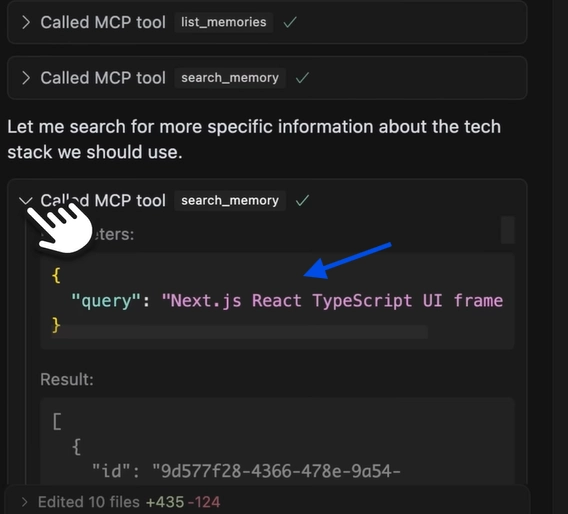Click the vertical scrollbar thumb beside Parameters
The image size is (568, 514).
[x=508, y=230]
